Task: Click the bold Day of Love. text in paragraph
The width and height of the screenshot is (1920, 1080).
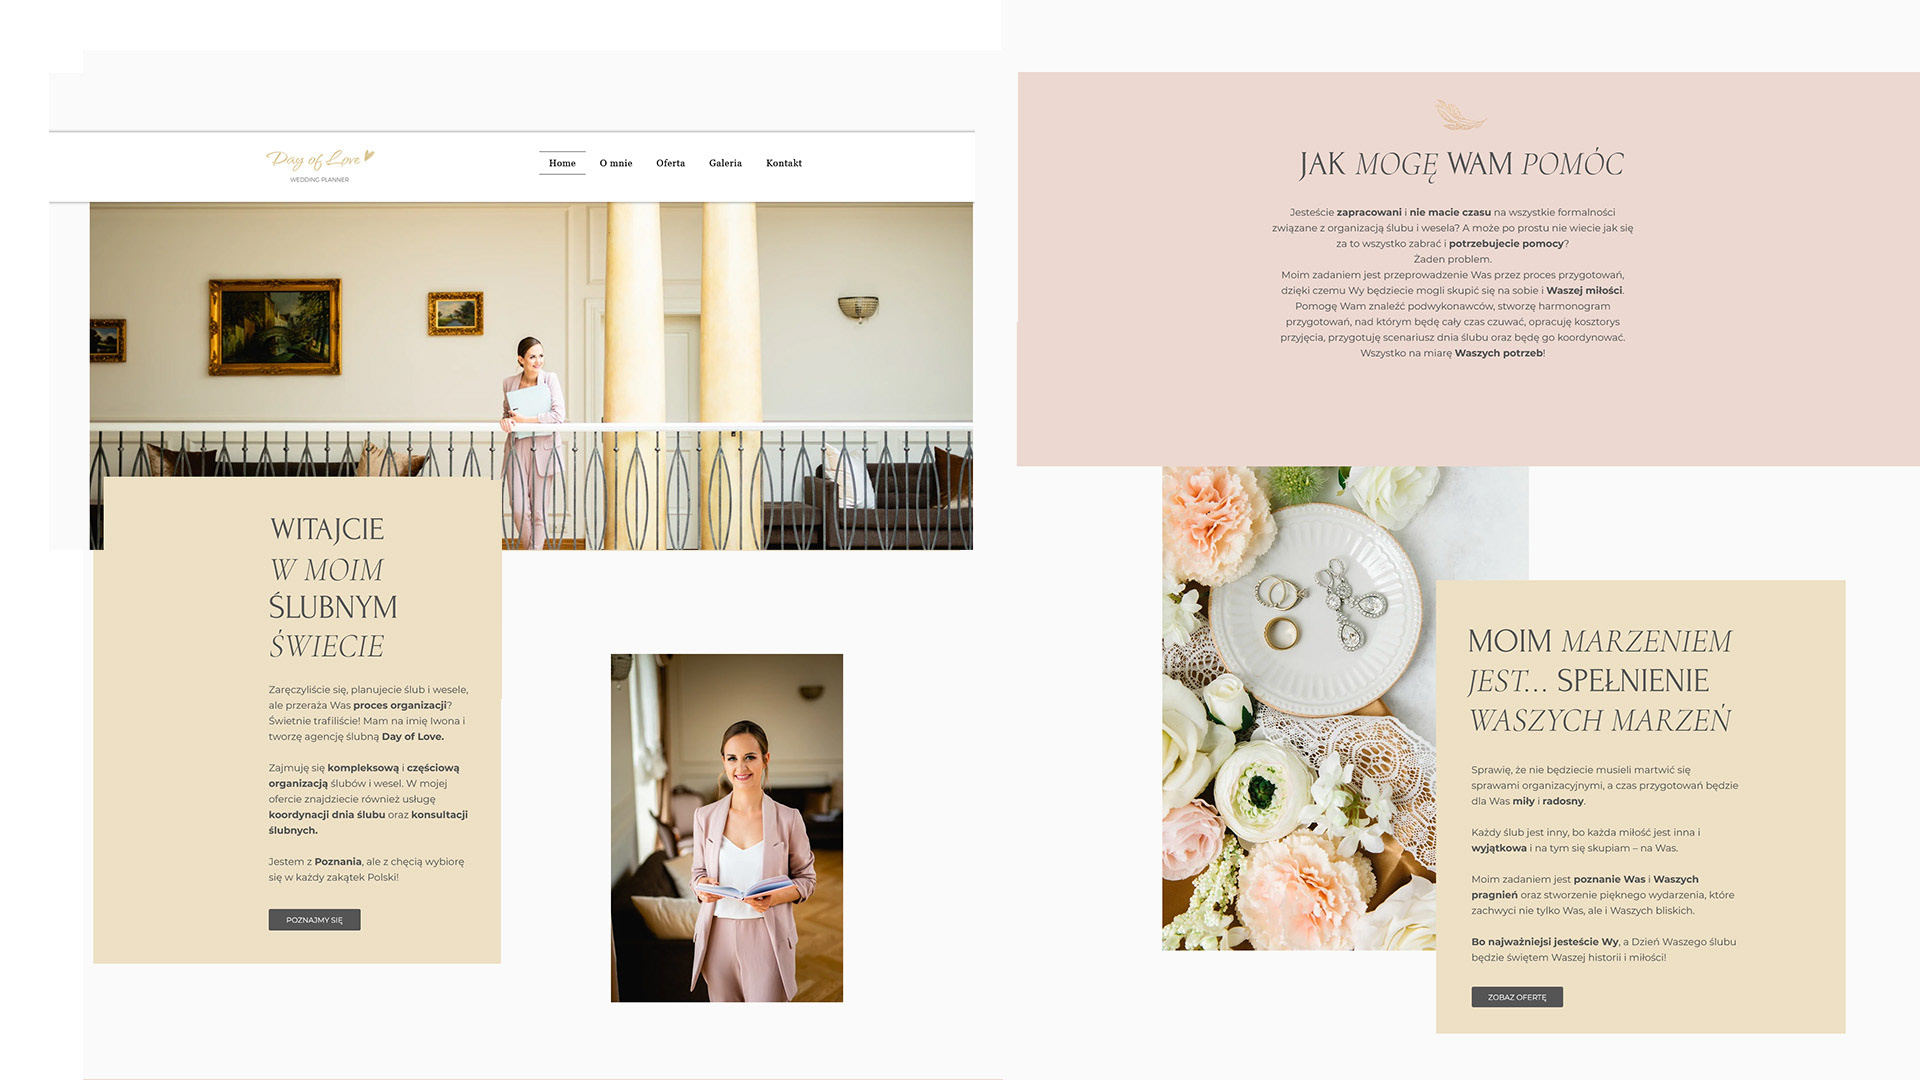Action: tap(412, 737)
